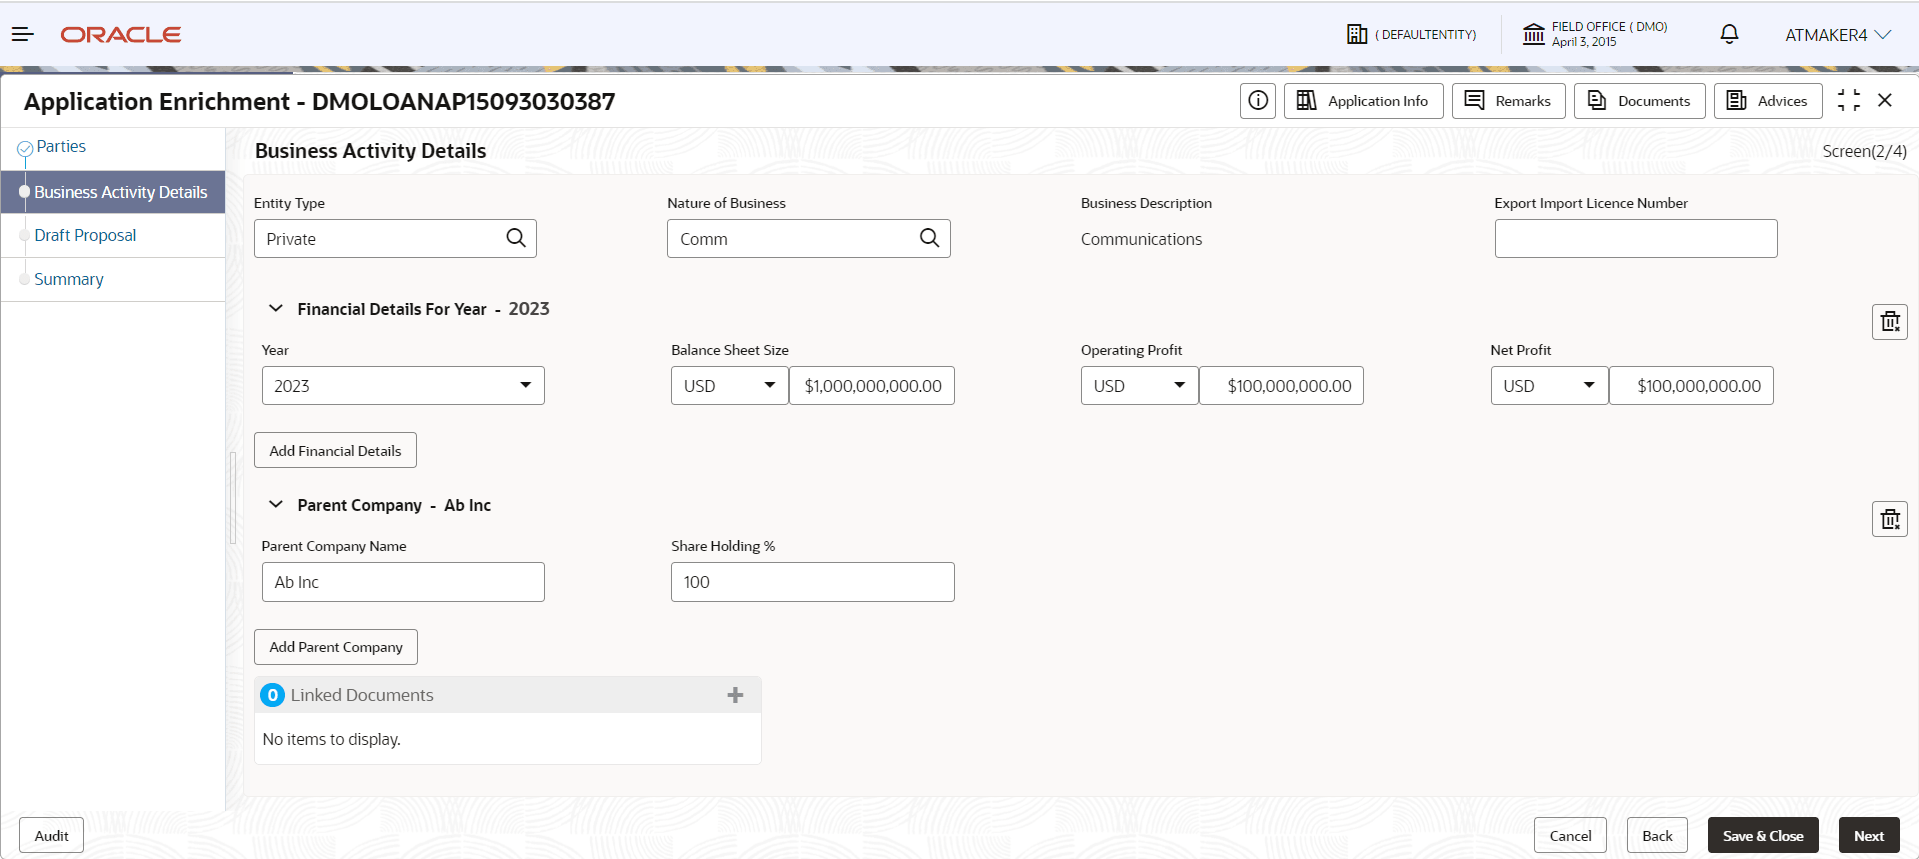
Task: Click the Communications business description text
Action: (x=1141, y=239)
